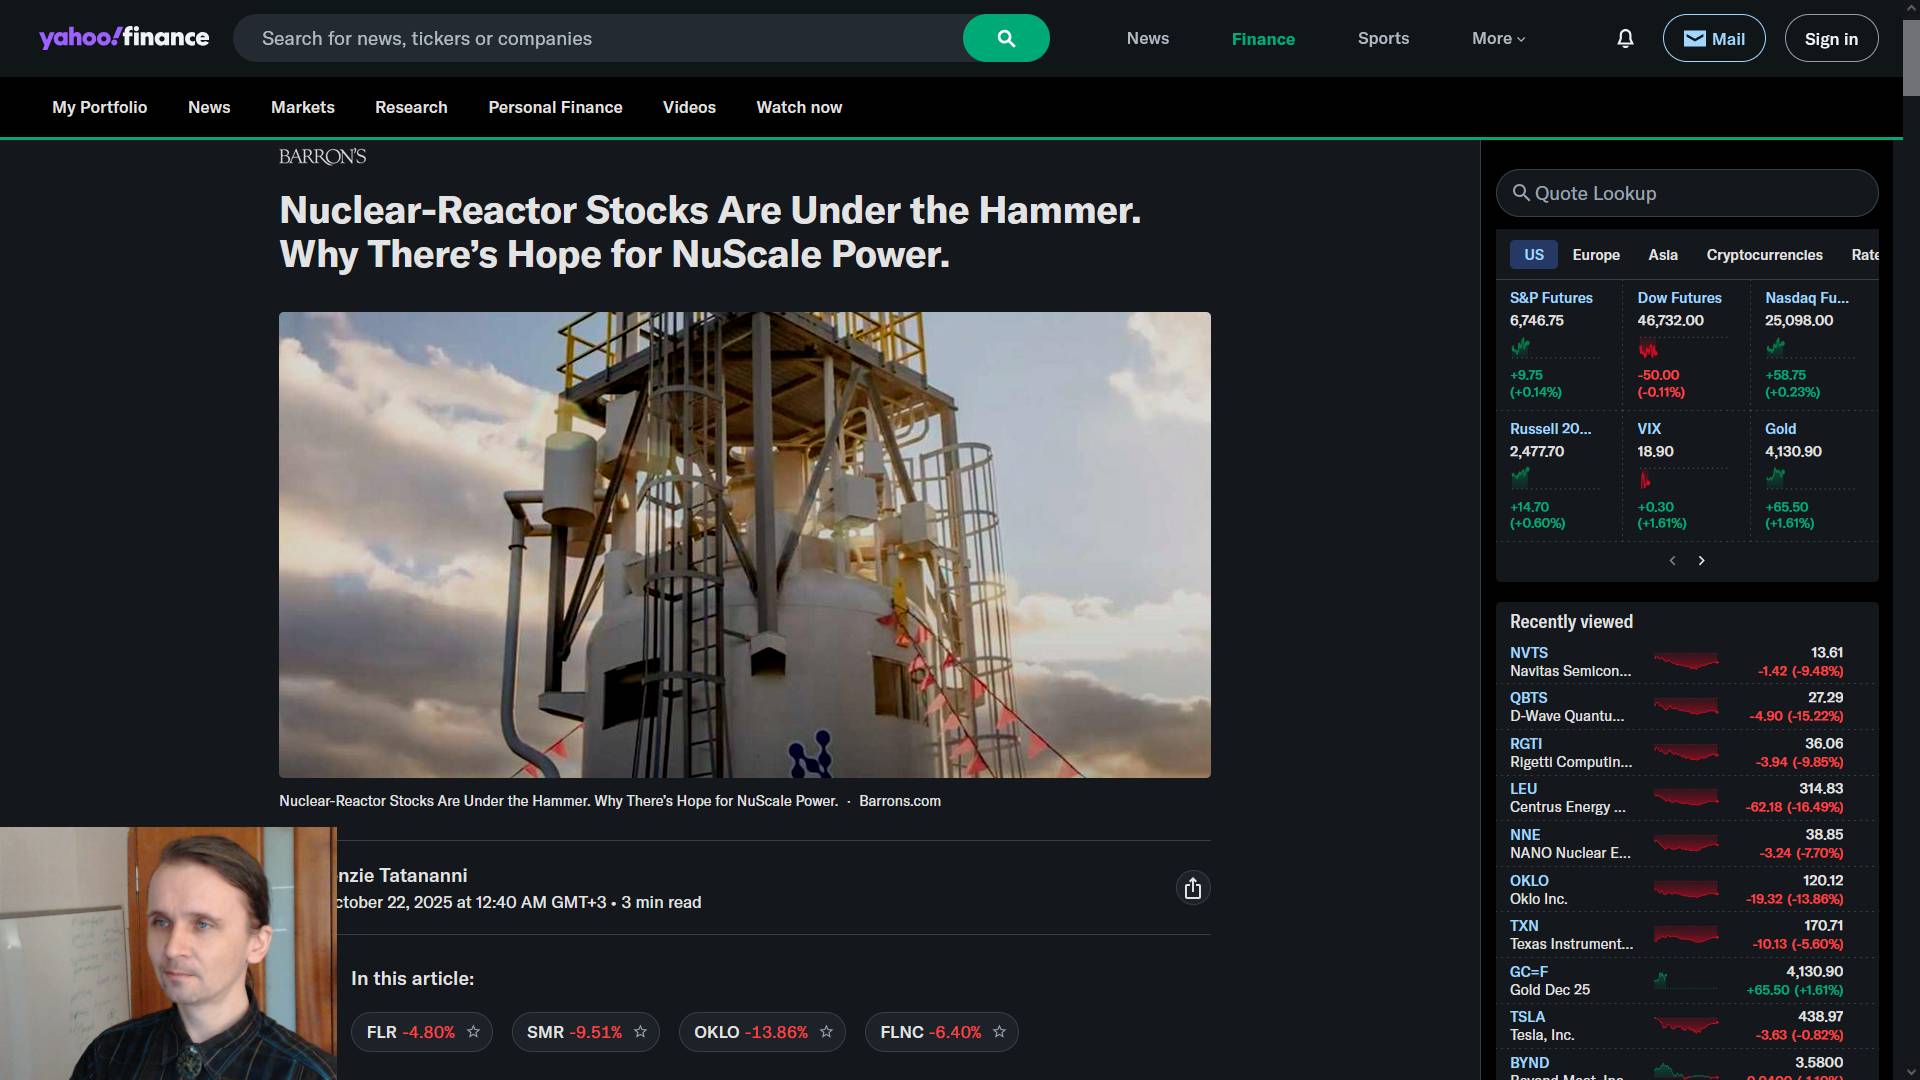This screenshot has height=1080, width=1920.
Task: Open notifications bell icon
Action: coord(1625,39)
